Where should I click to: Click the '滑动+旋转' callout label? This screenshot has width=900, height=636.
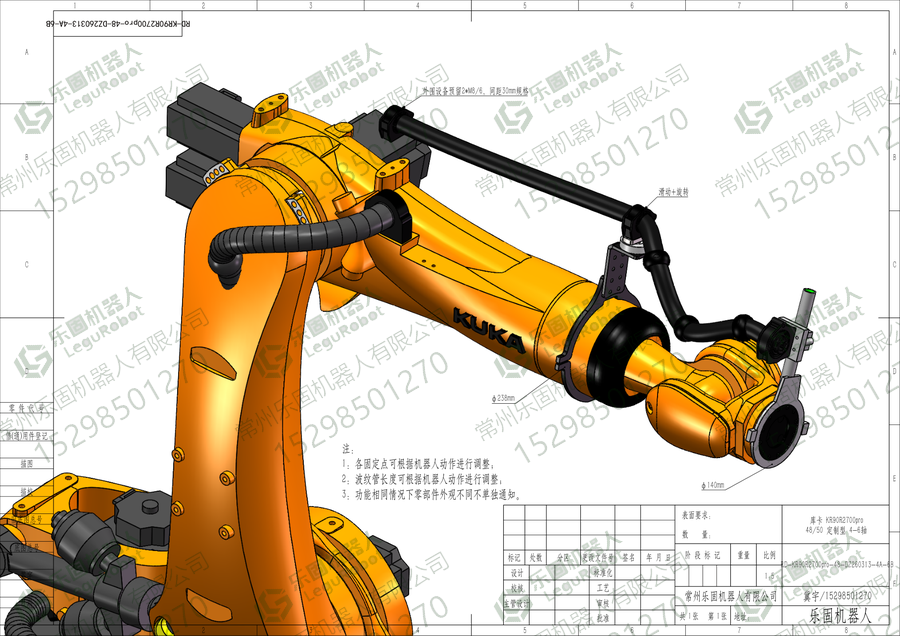tap(673, 192)
